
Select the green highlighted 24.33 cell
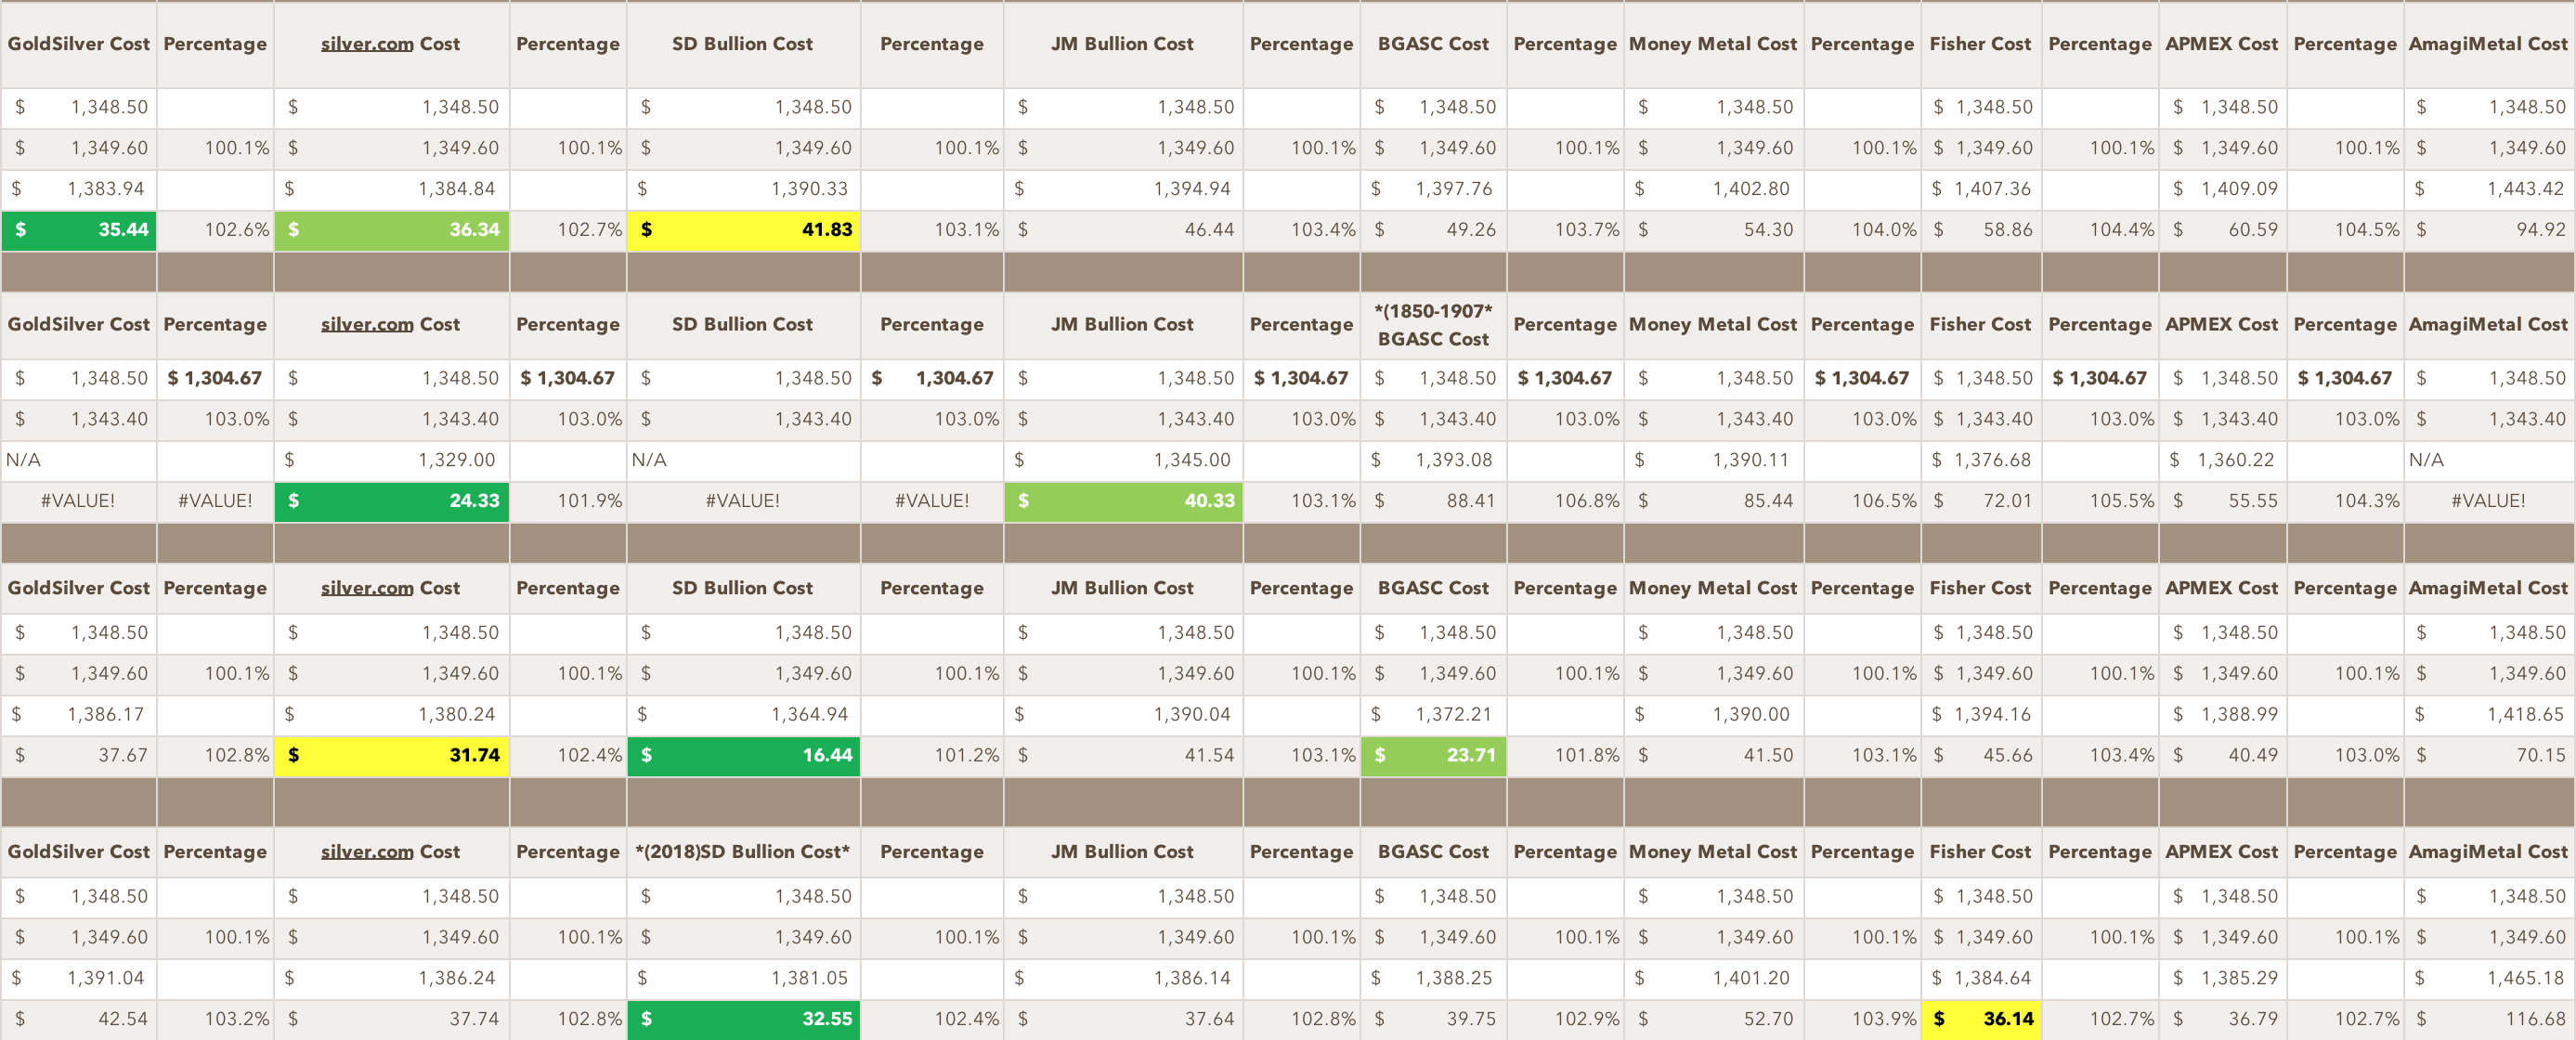[392, 501]
